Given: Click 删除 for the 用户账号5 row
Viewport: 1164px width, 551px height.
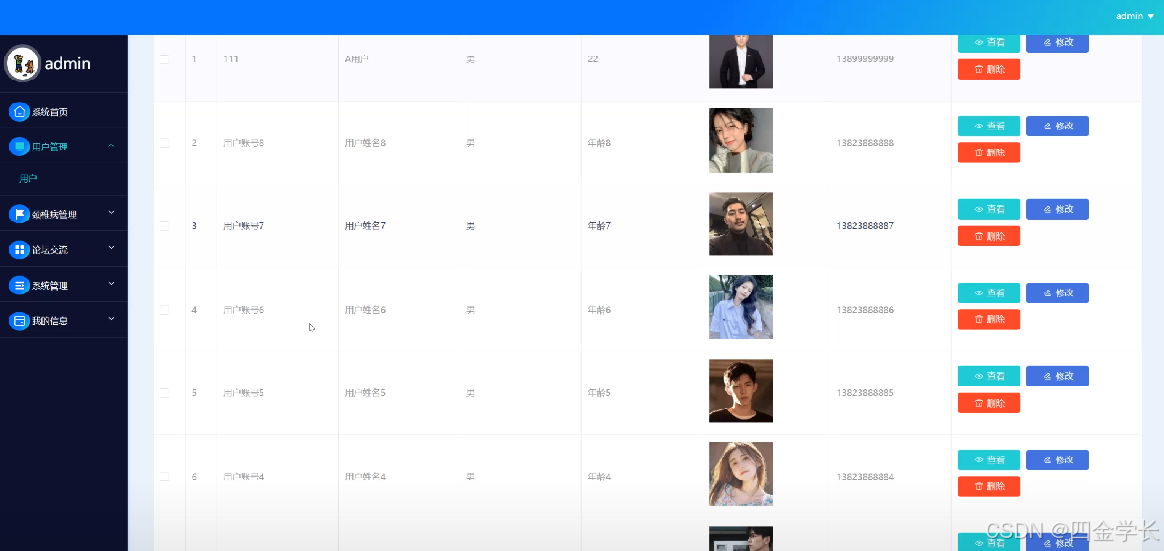Looking at the screenshot, I should pyautogui.click(x=989, y=403).
